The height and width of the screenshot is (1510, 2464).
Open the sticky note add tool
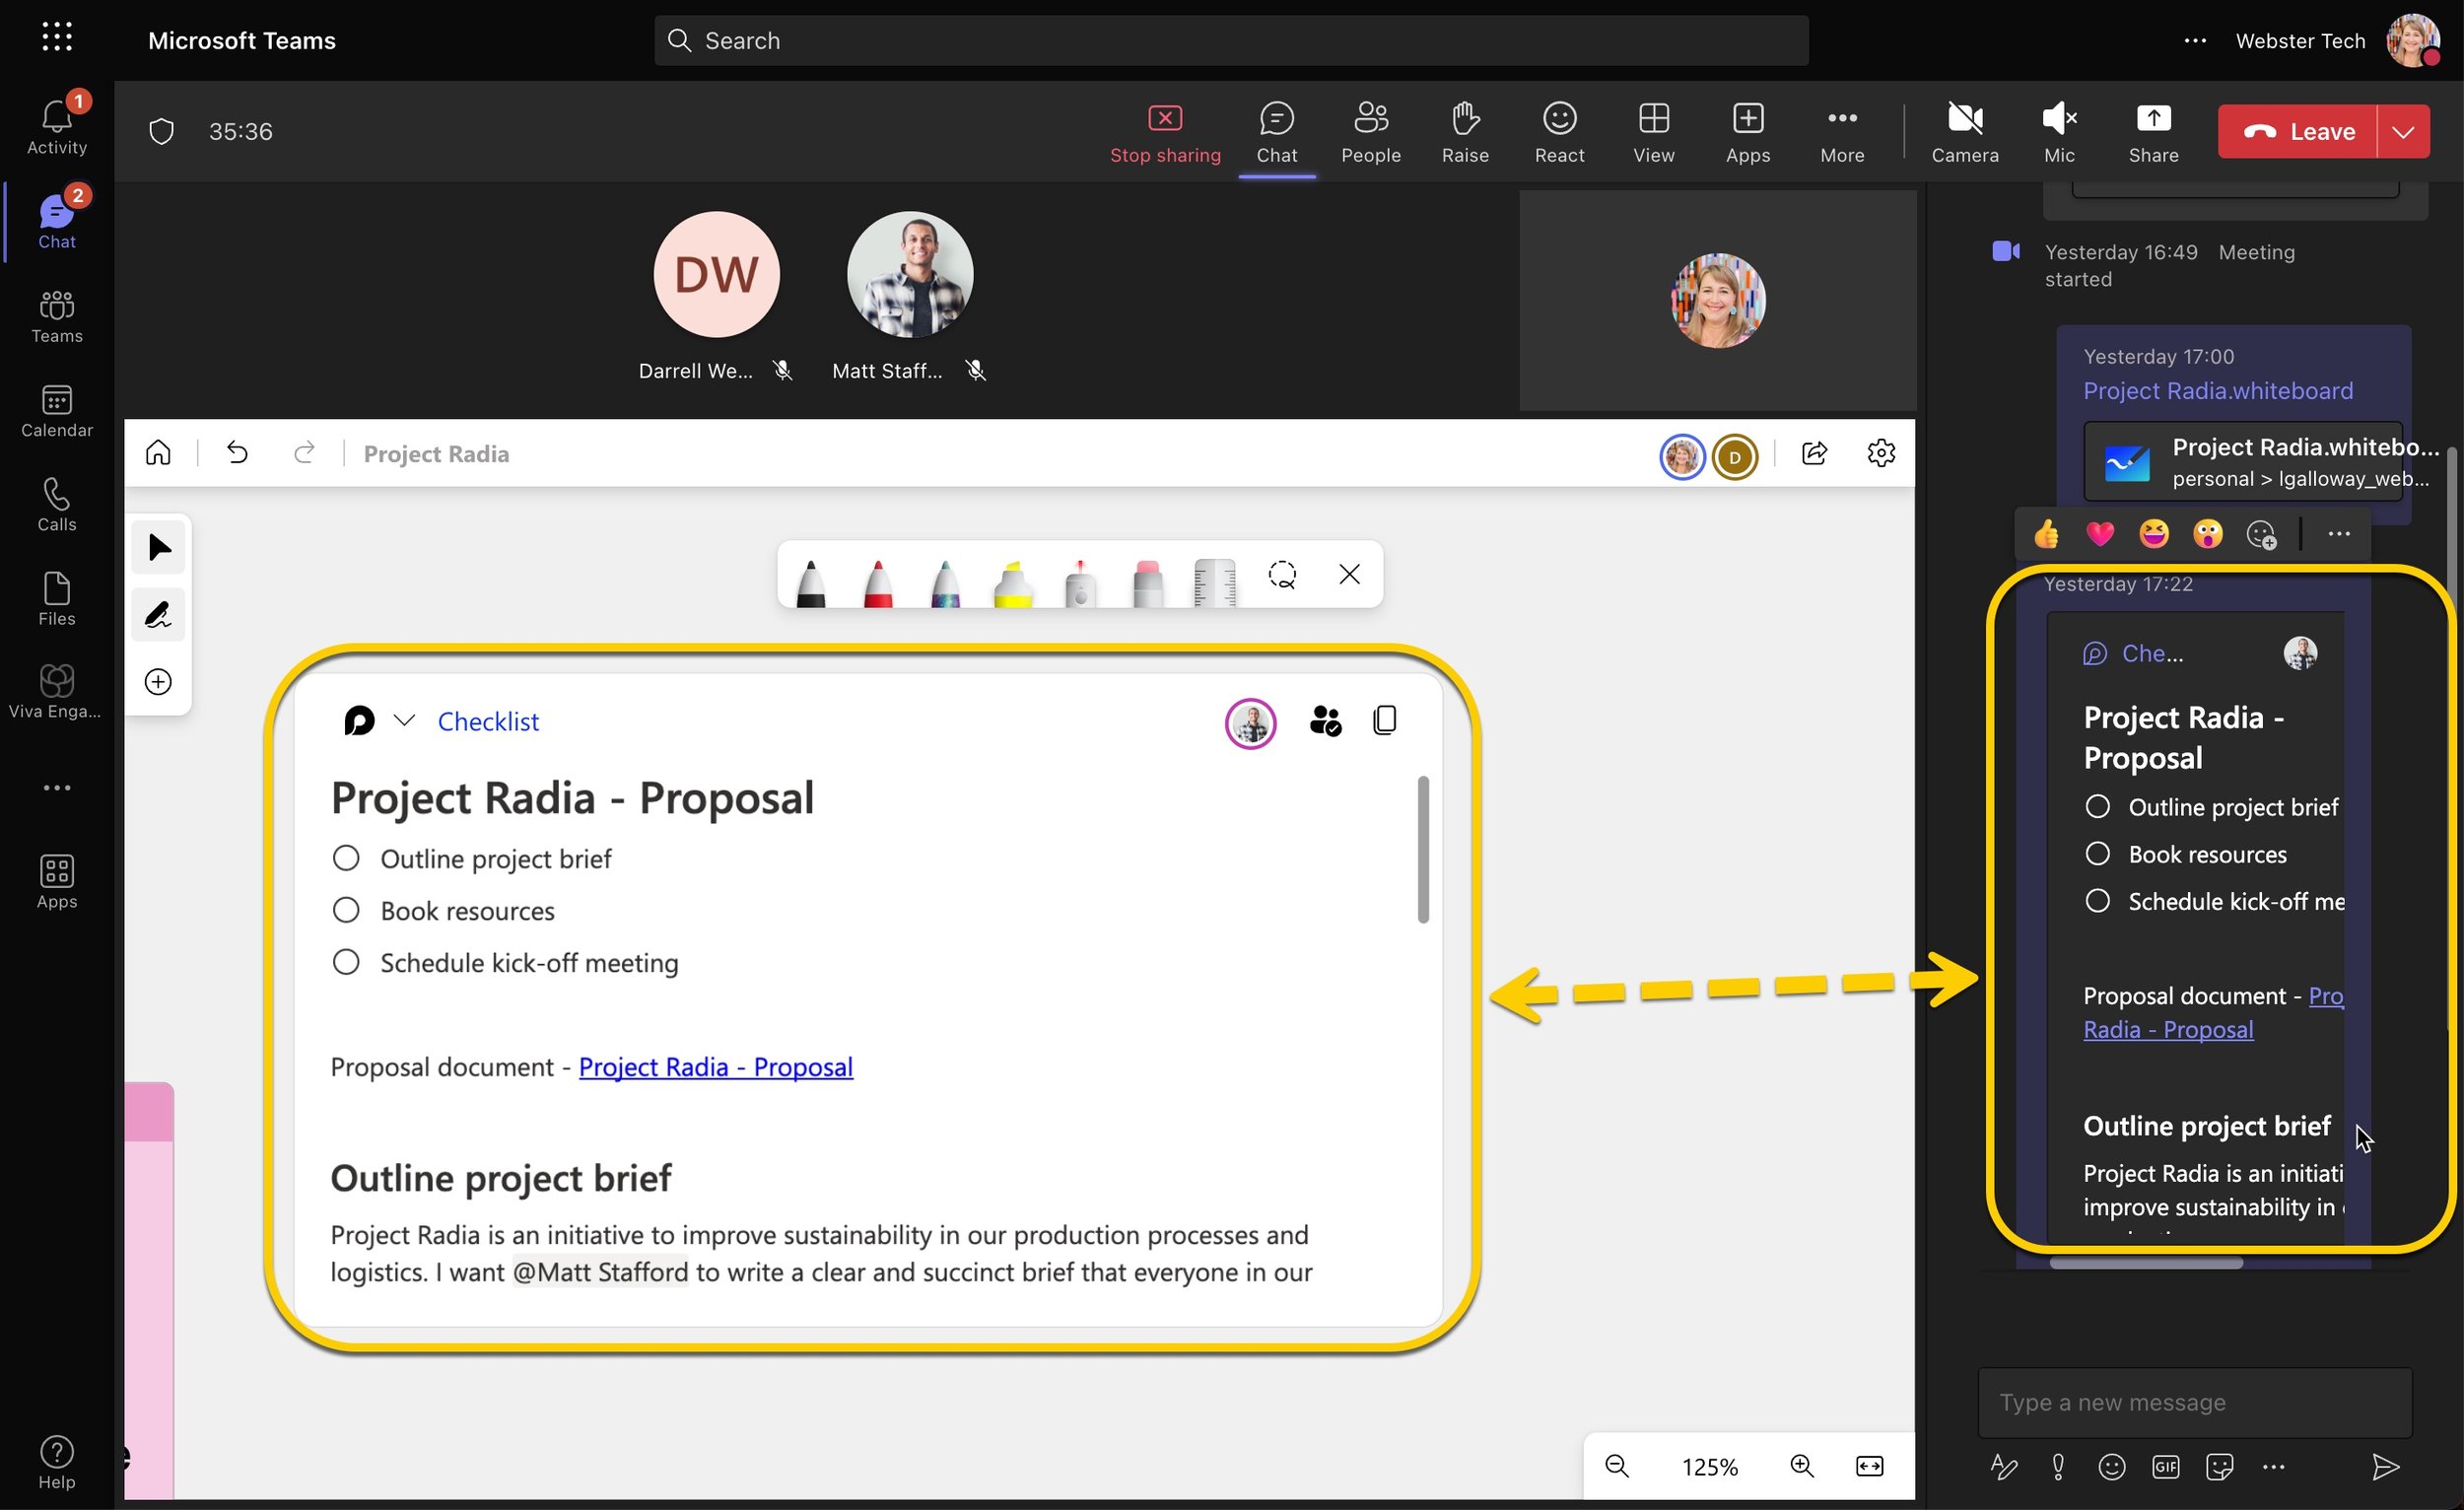[157, 683]
